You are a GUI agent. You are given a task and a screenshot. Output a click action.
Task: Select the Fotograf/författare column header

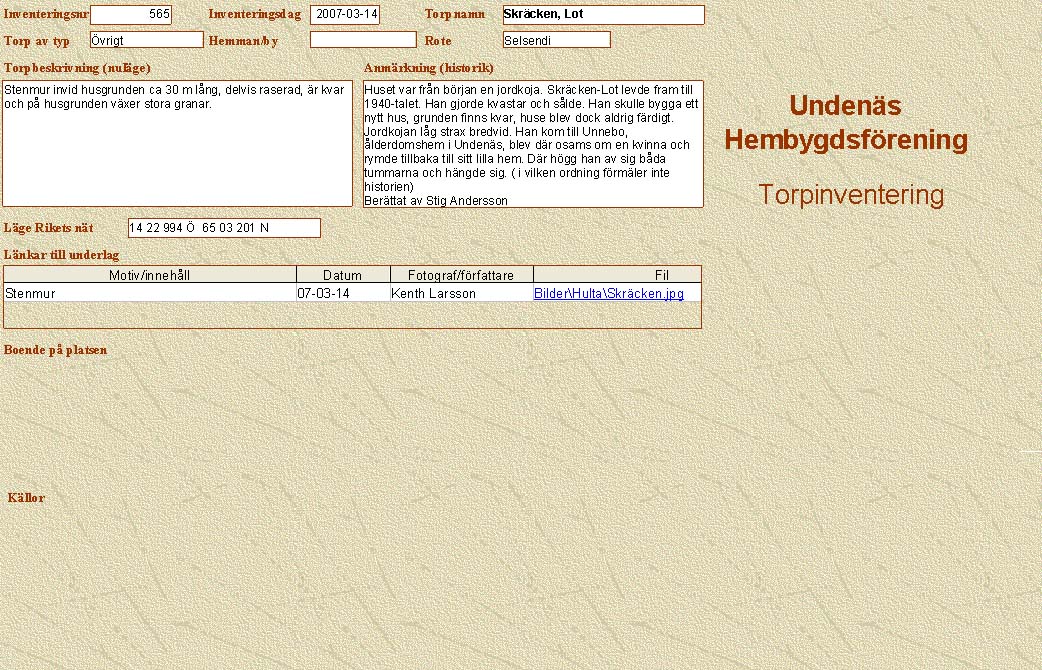(x=461, y=275)
